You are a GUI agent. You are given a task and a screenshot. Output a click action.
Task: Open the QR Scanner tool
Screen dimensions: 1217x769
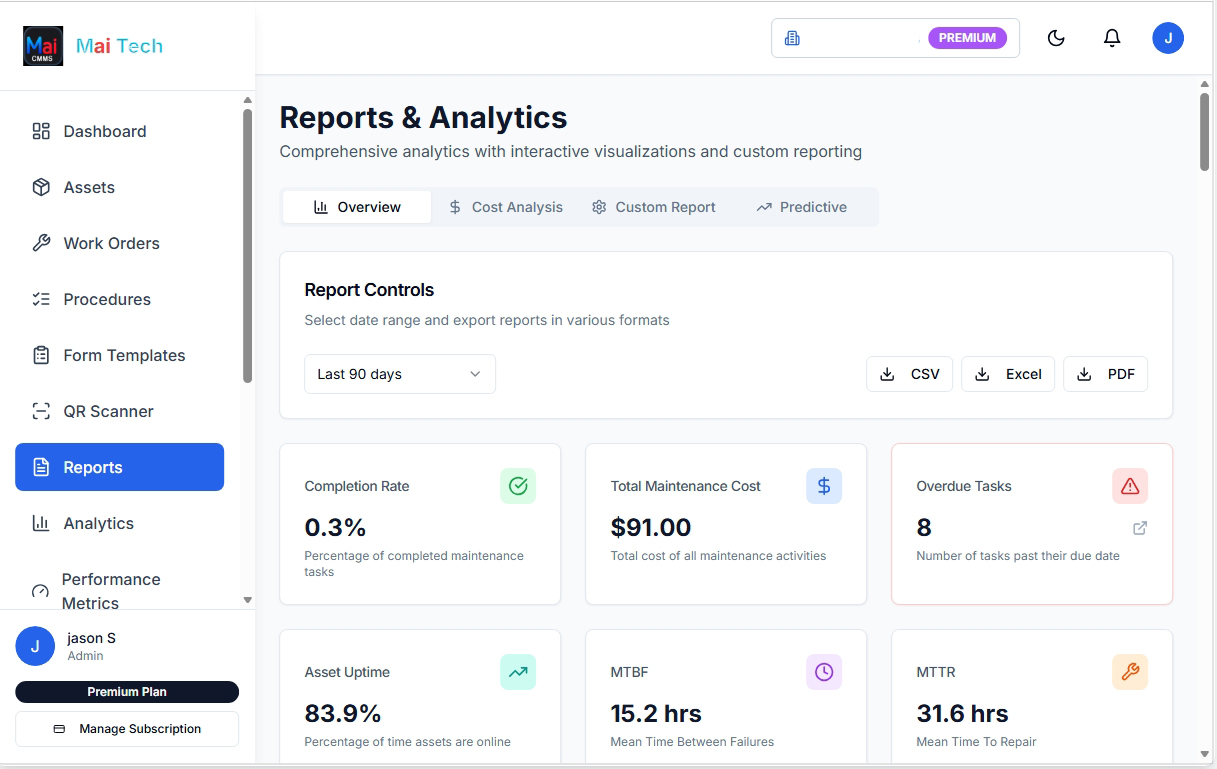coord(107,411)
